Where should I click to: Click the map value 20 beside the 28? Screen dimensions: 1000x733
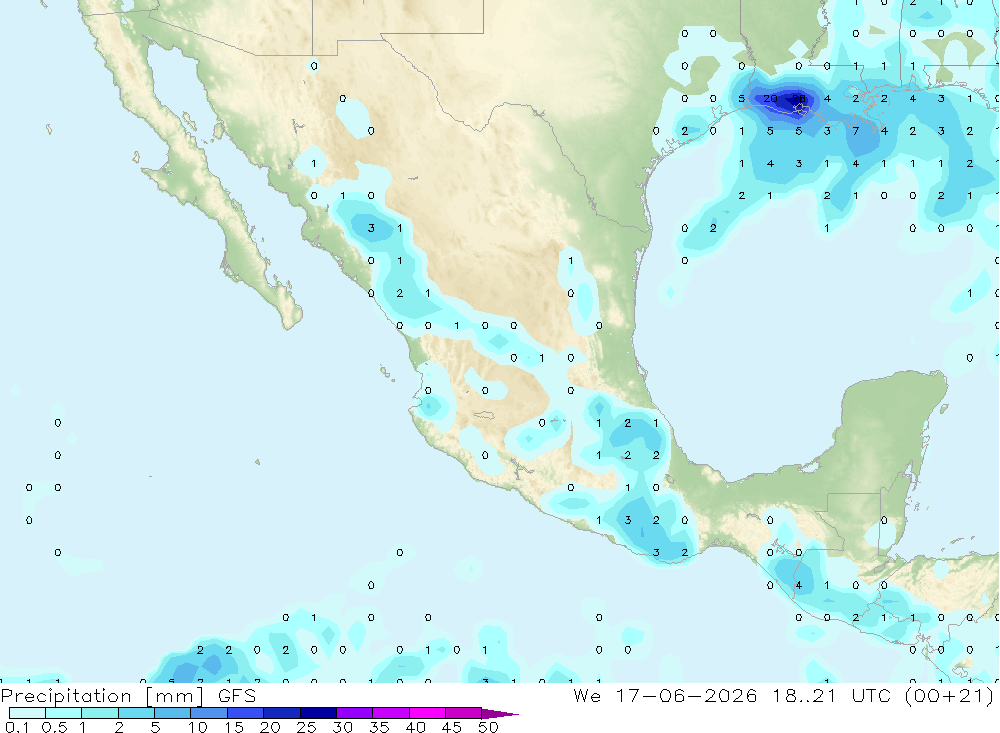(770, 98)
